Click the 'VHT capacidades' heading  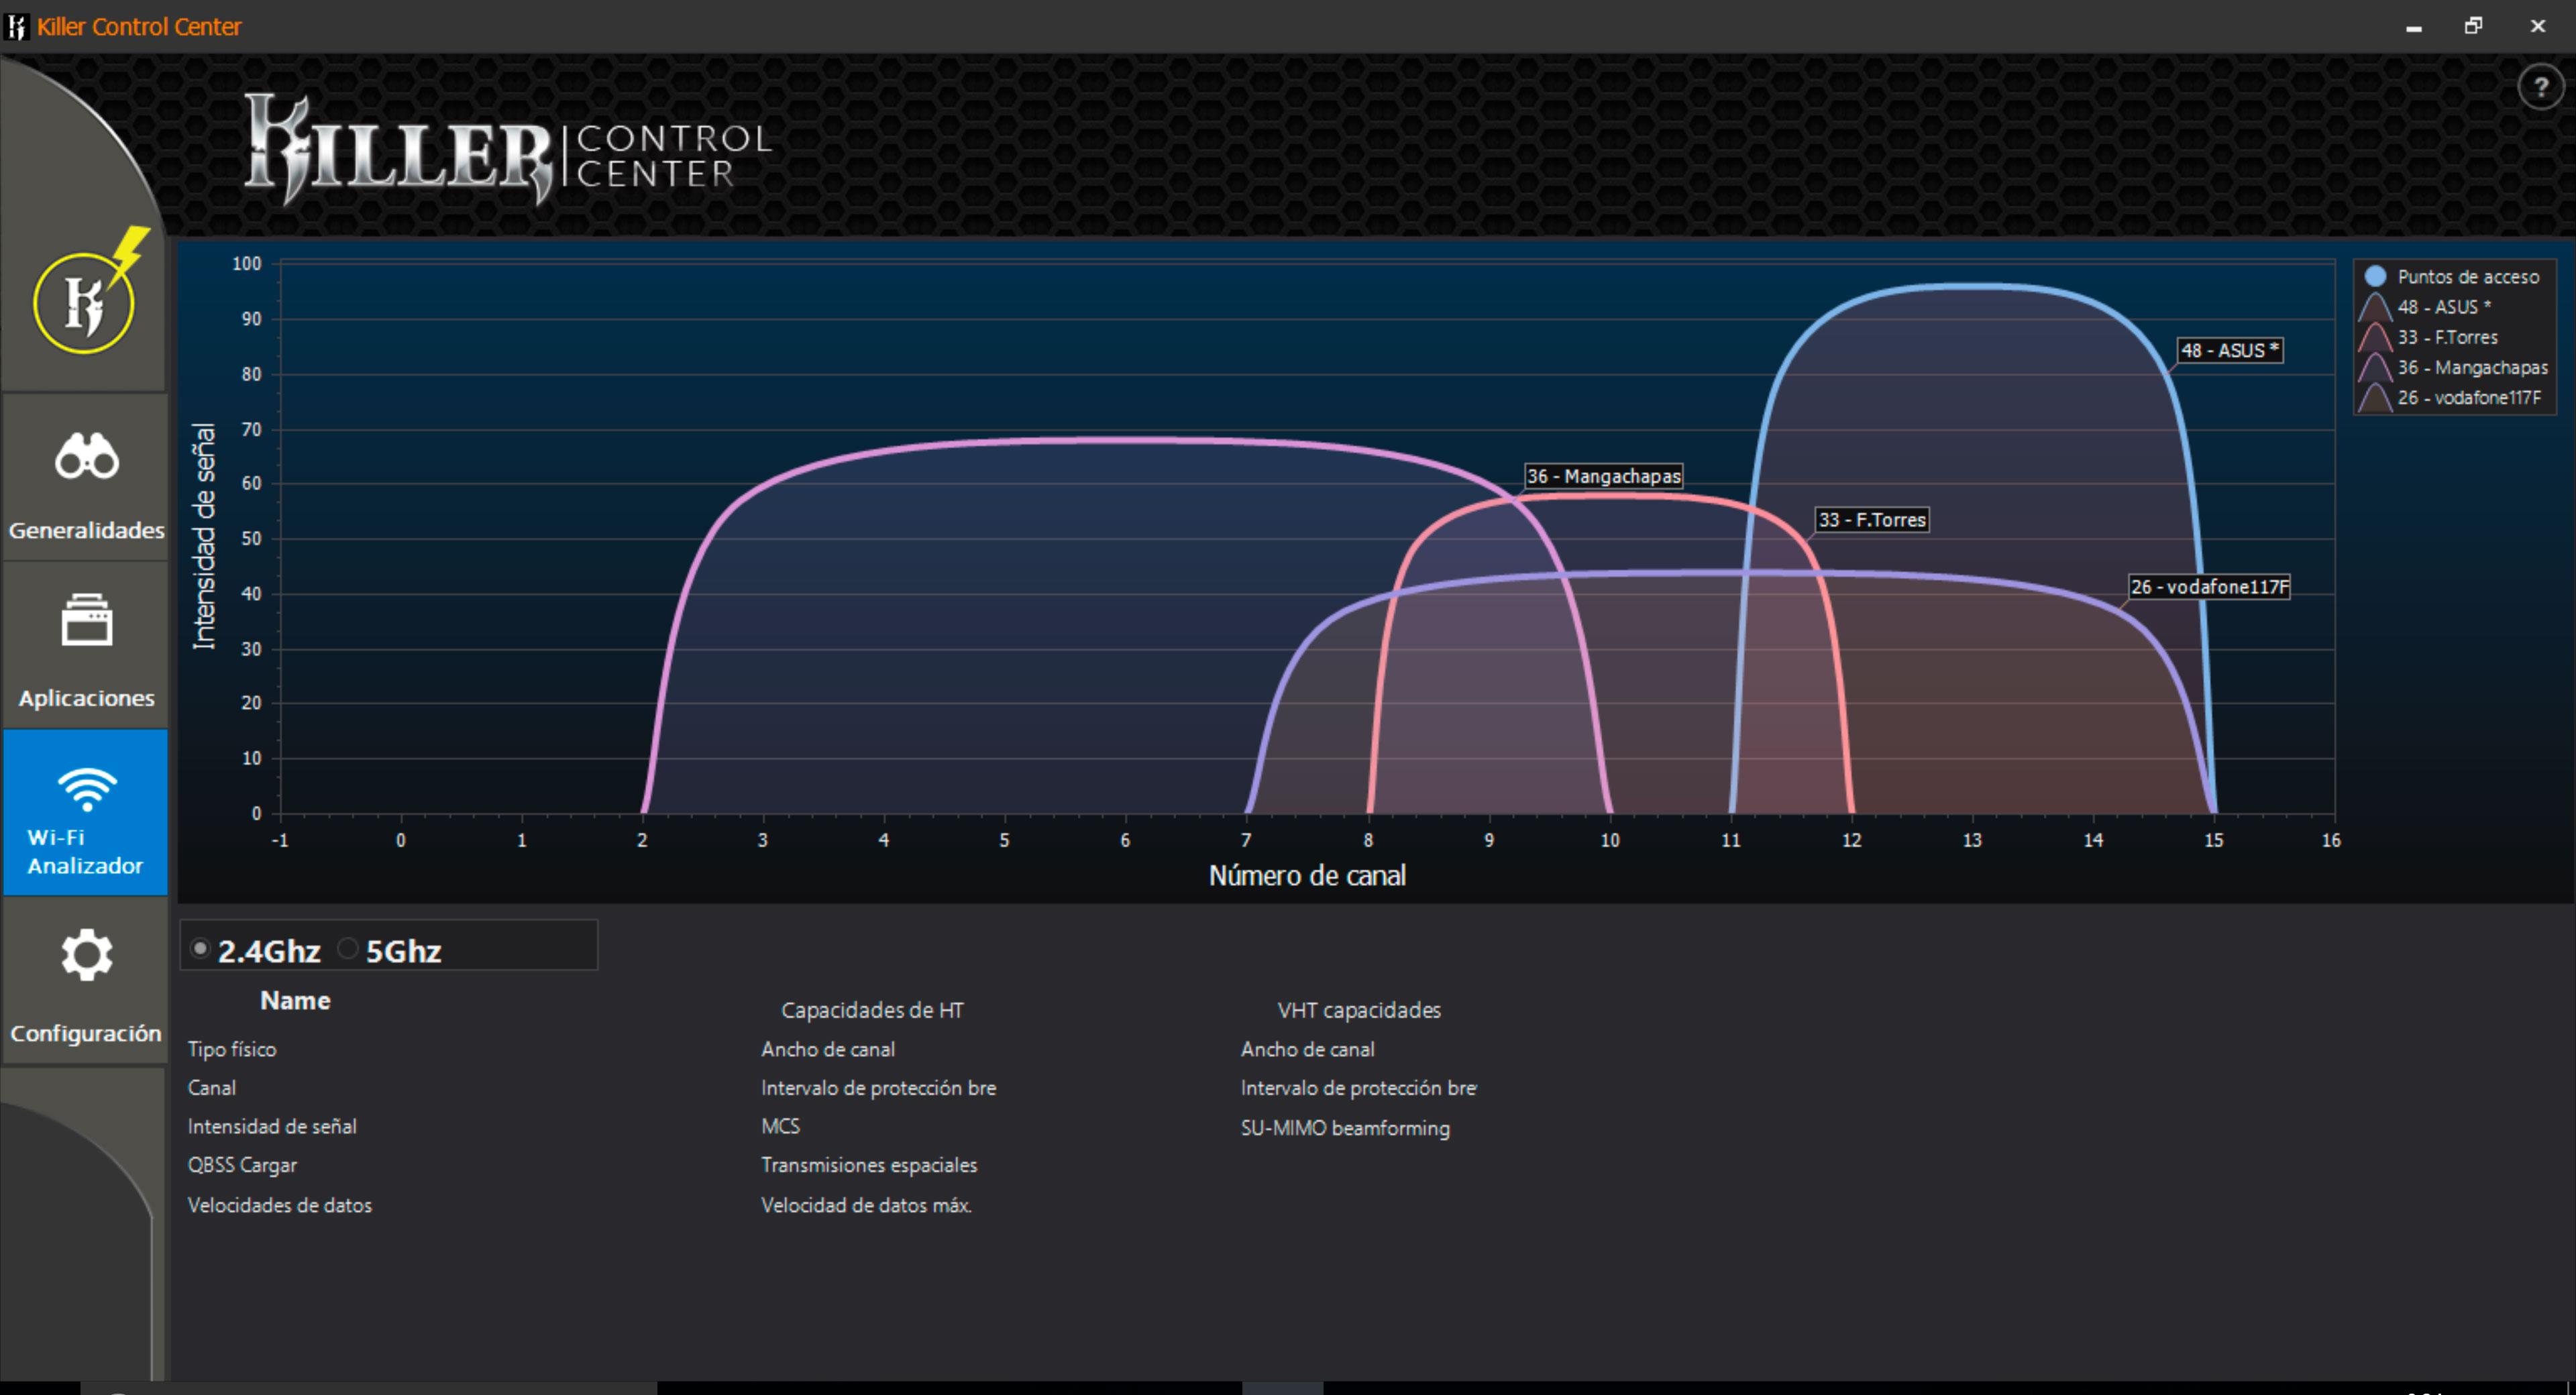click(x=1359, y=1010)
